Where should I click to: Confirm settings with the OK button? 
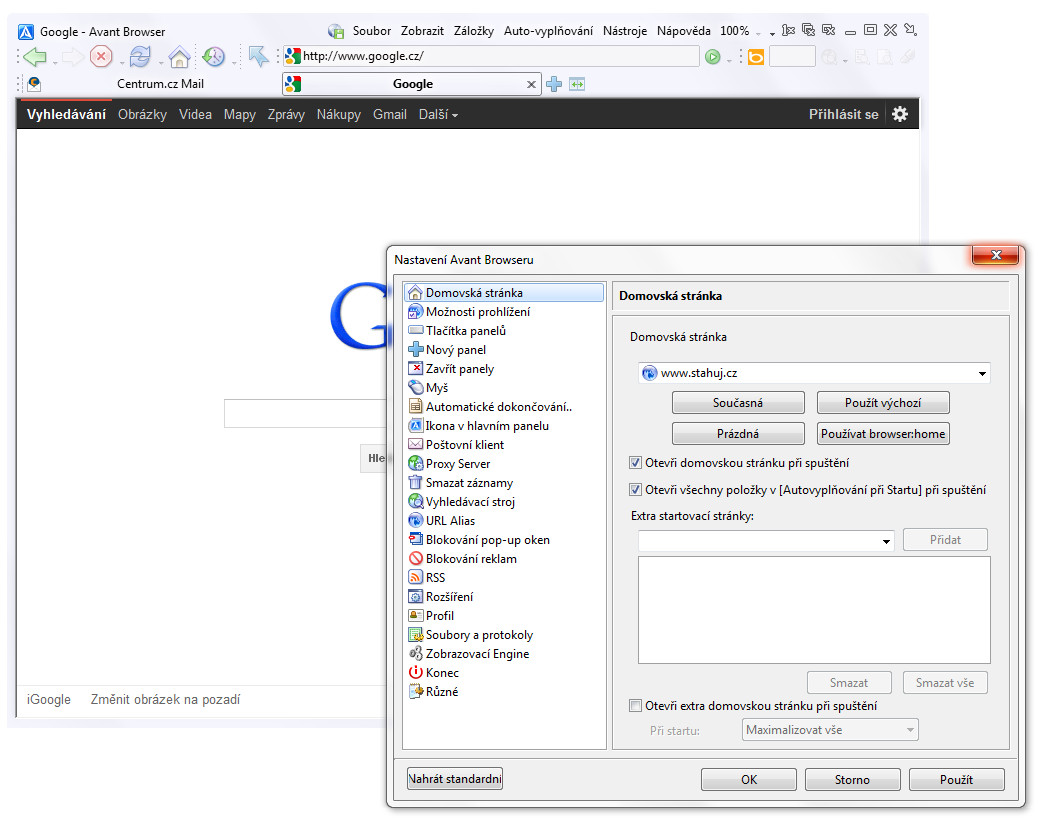(x=749, y=780)
